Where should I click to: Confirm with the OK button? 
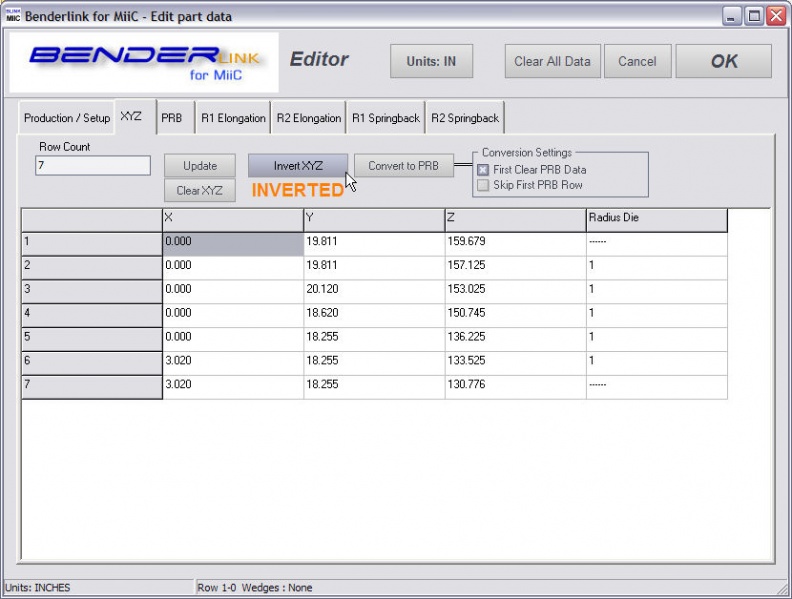click(723, 61)
